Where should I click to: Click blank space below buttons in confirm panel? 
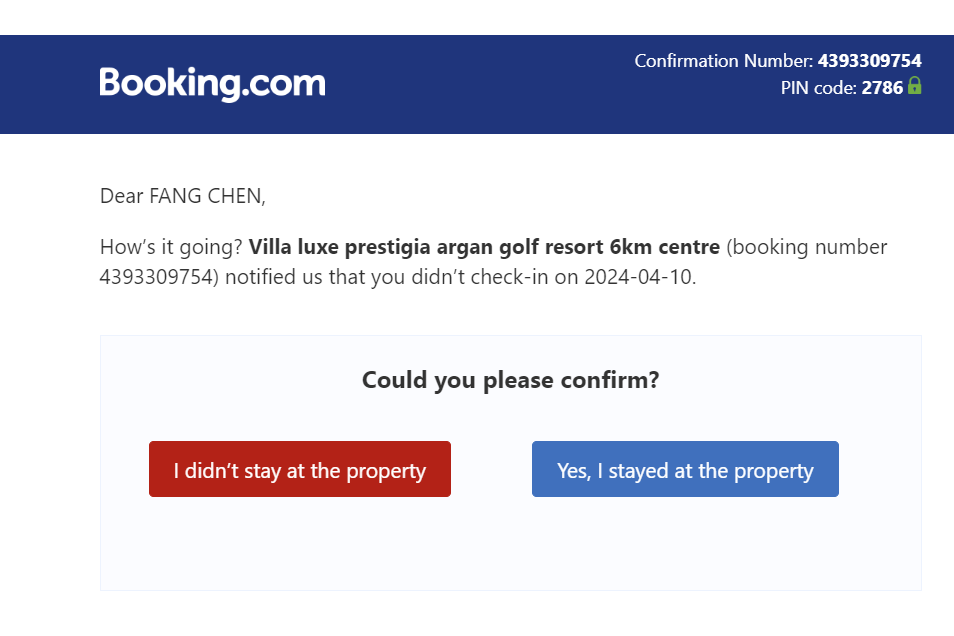510,545
